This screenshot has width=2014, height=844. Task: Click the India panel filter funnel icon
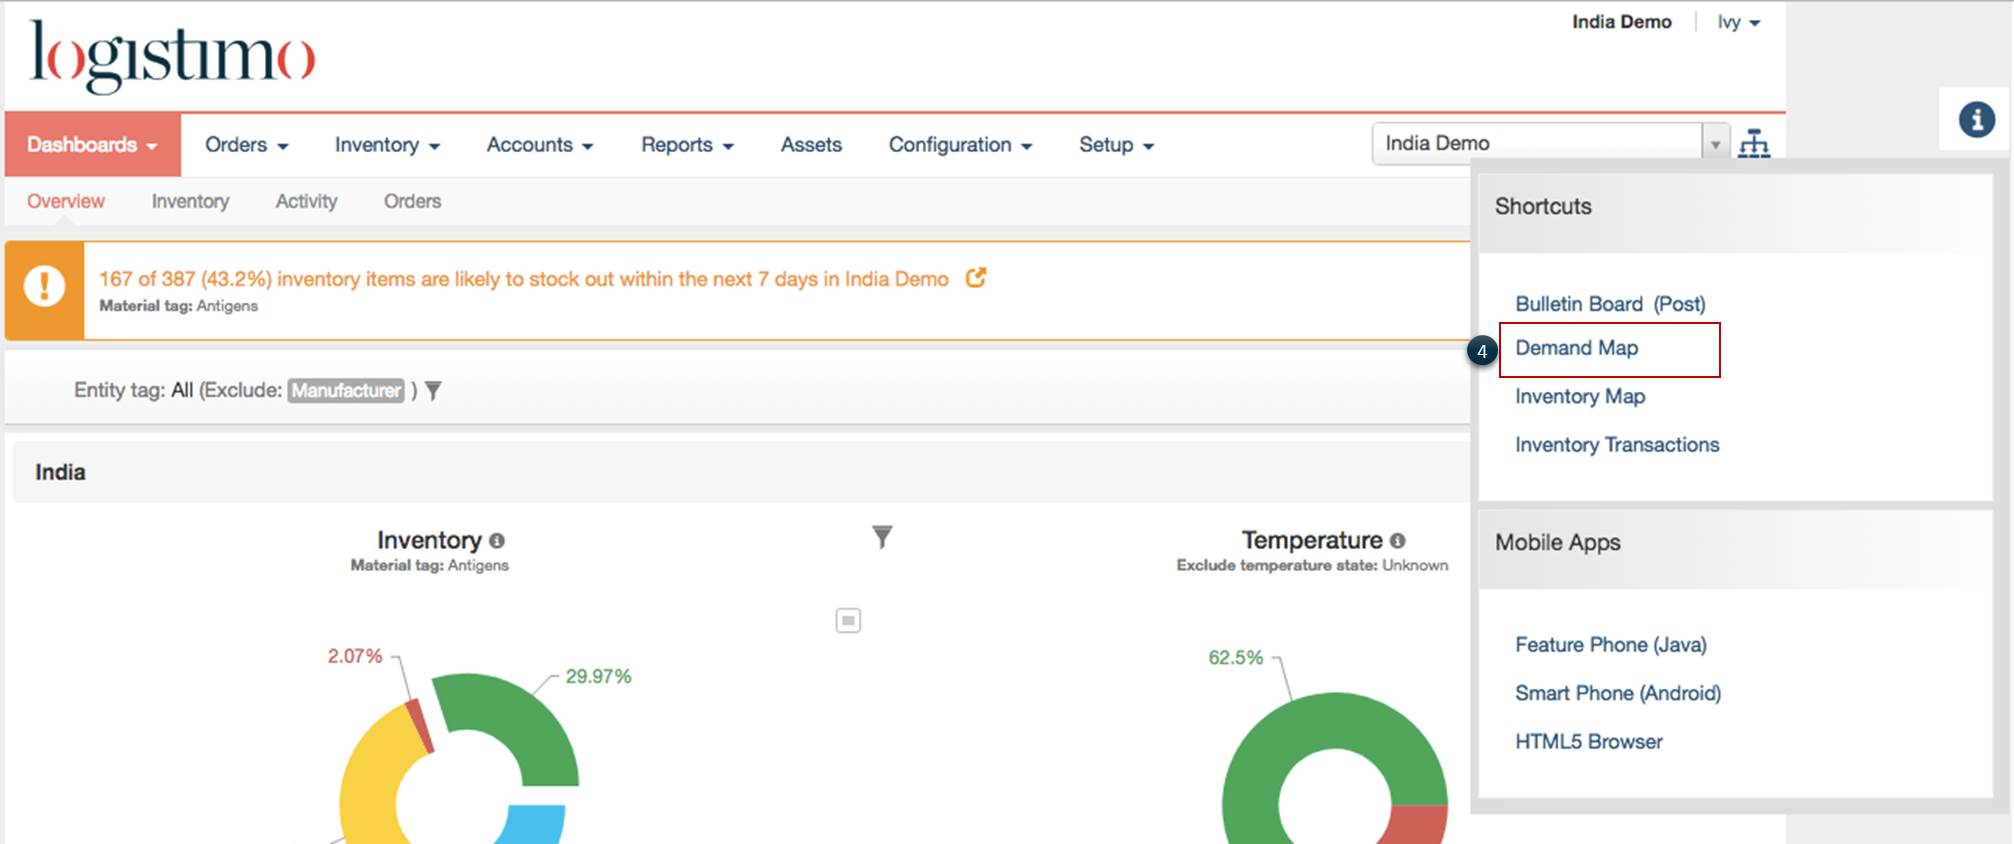pos(882,537)
